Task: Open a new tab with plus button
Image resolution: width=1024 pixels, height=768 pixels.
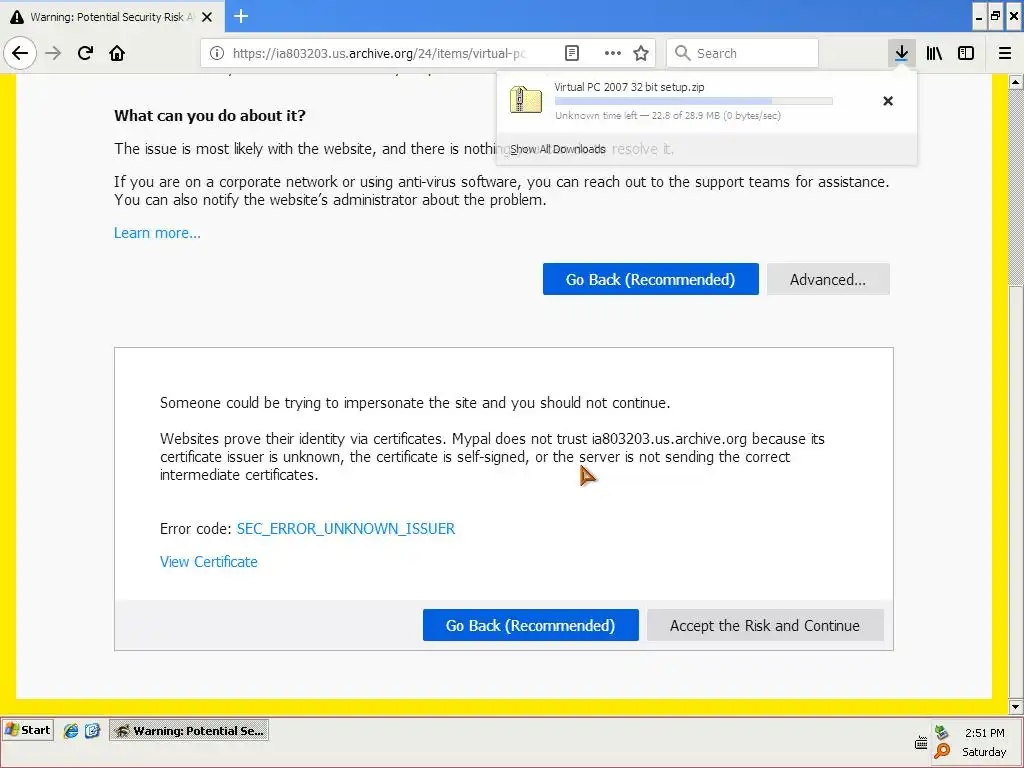Action: point(241,16)
